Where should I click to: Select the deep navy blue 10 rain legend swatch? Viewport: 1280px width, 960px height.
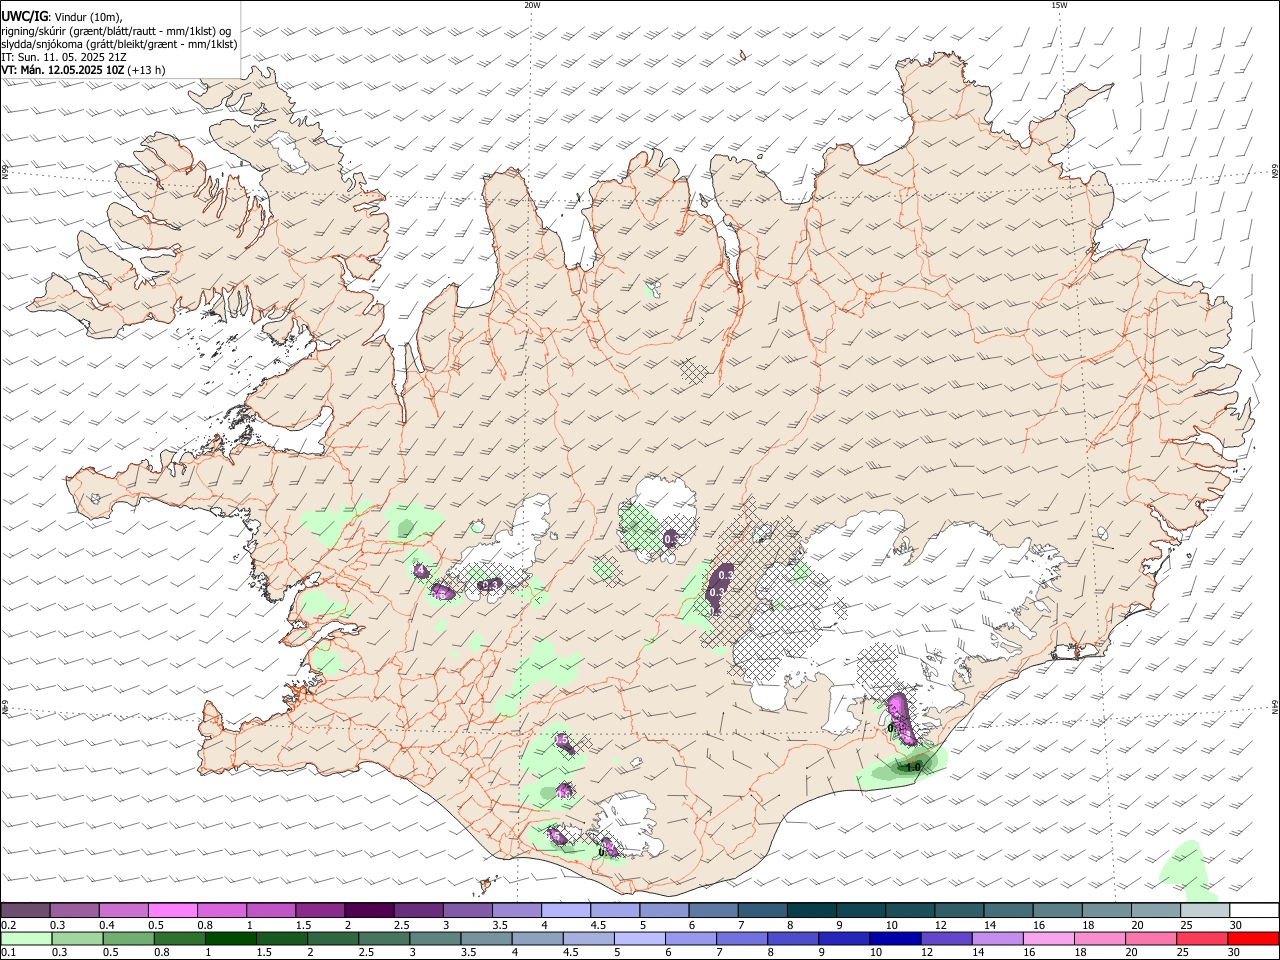pos(895,939)
